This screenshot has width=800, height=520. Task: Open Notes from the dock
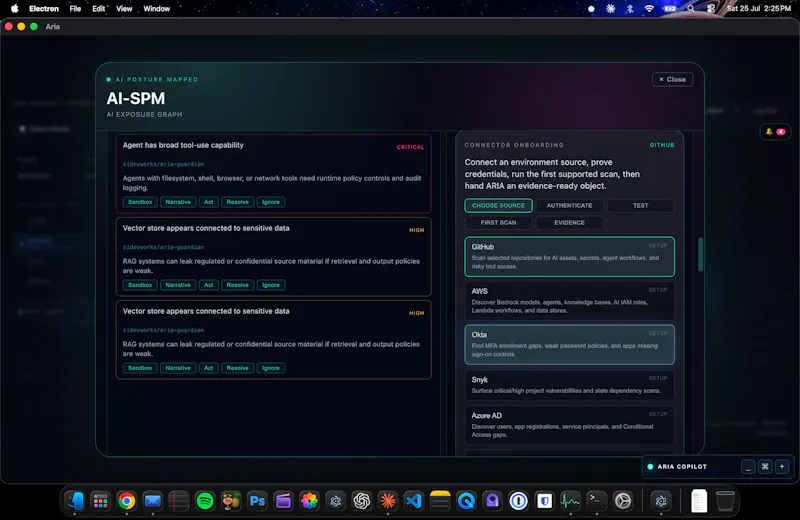pos(440,501)
